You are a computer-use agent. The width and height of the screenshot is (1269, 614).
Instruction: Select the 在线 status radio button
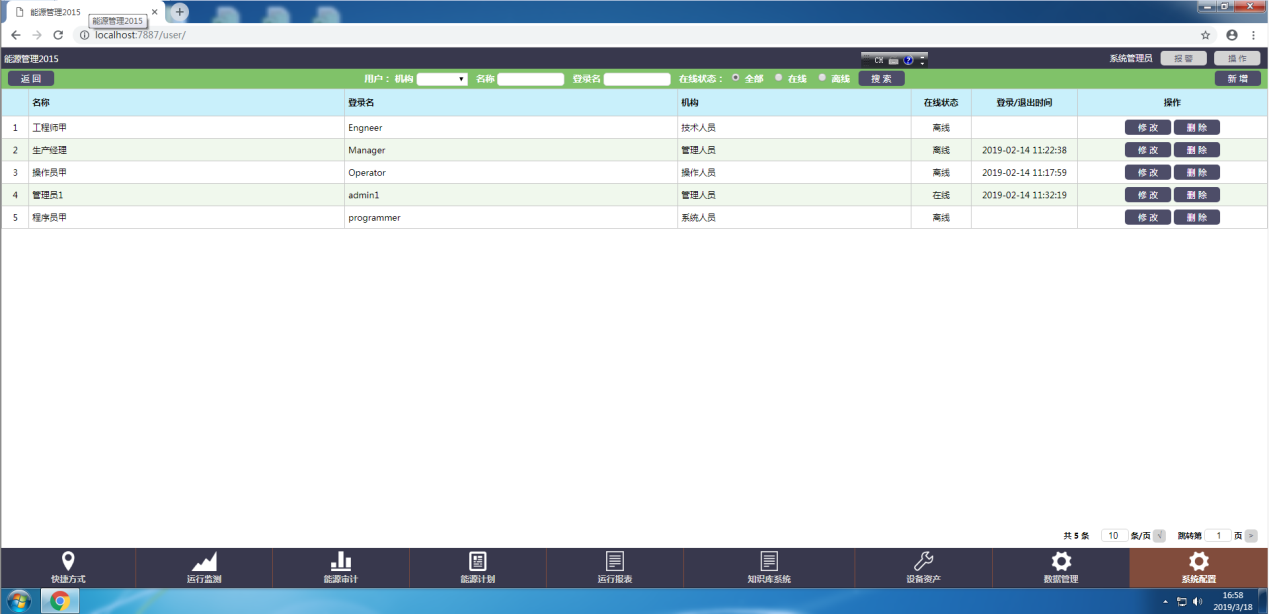779,77
